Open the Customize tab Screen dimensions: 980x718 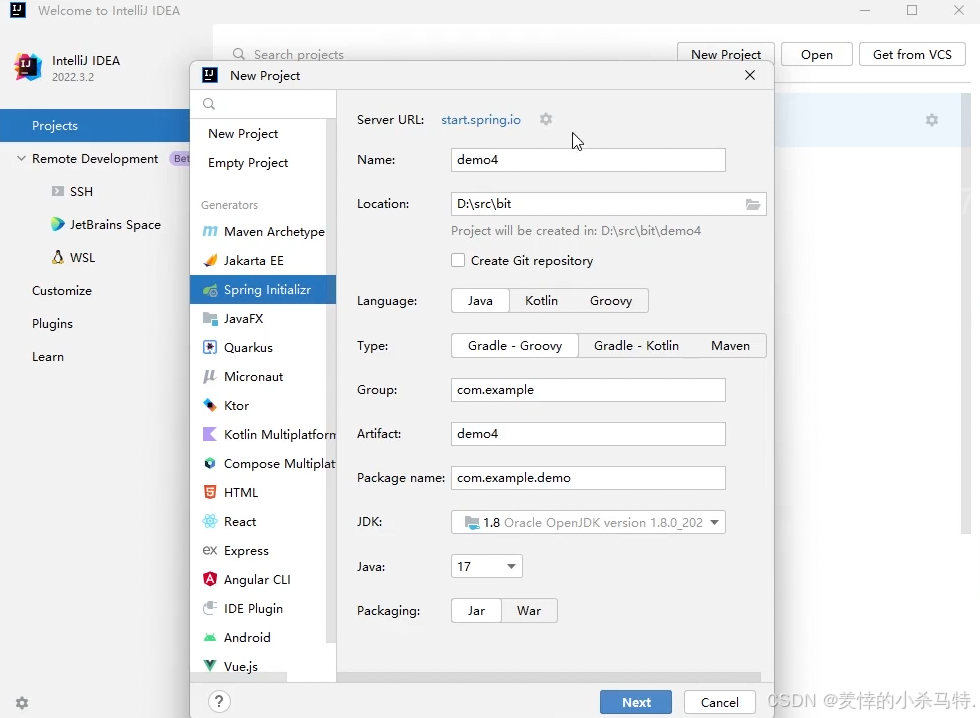click(62, 291)
